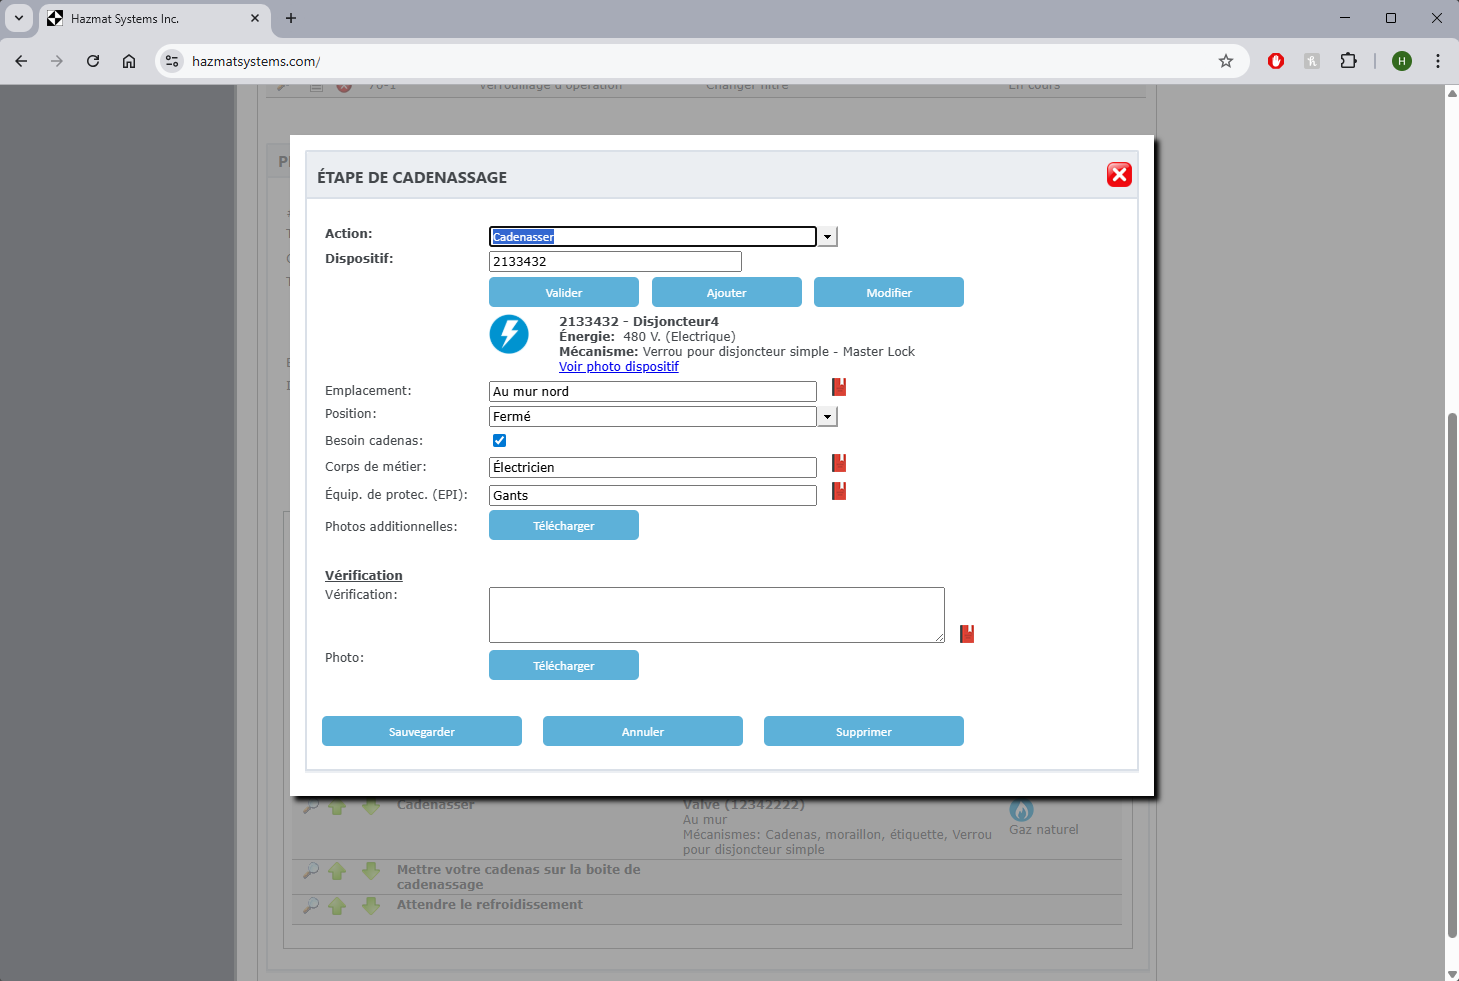Open the Voir photo dispositif link
Image resolution: width=1459 pixels, height=981 pixels.
tap(618, 367)
